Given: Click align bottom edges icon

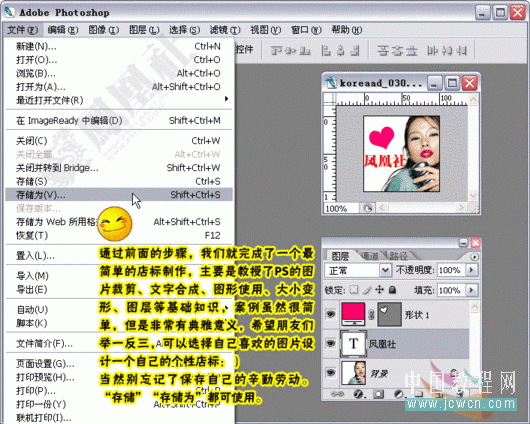Looking at the screenshot, I should (305, 51).
